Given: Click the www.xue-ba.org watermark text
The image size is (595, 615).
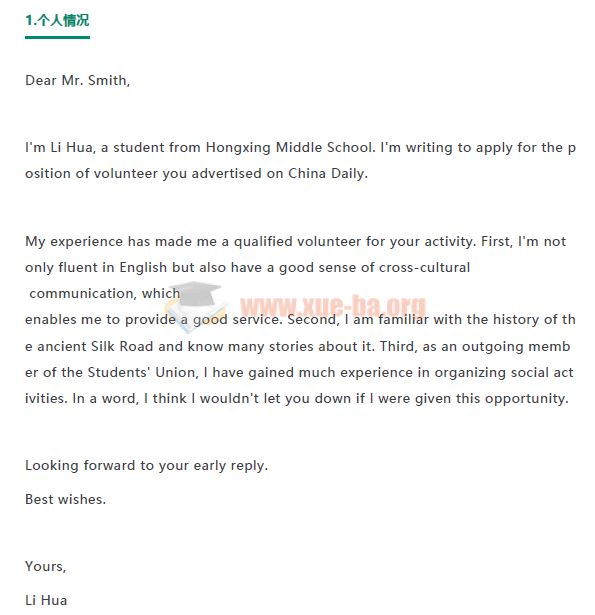Looking at the screenshot, I should (333, 306).
